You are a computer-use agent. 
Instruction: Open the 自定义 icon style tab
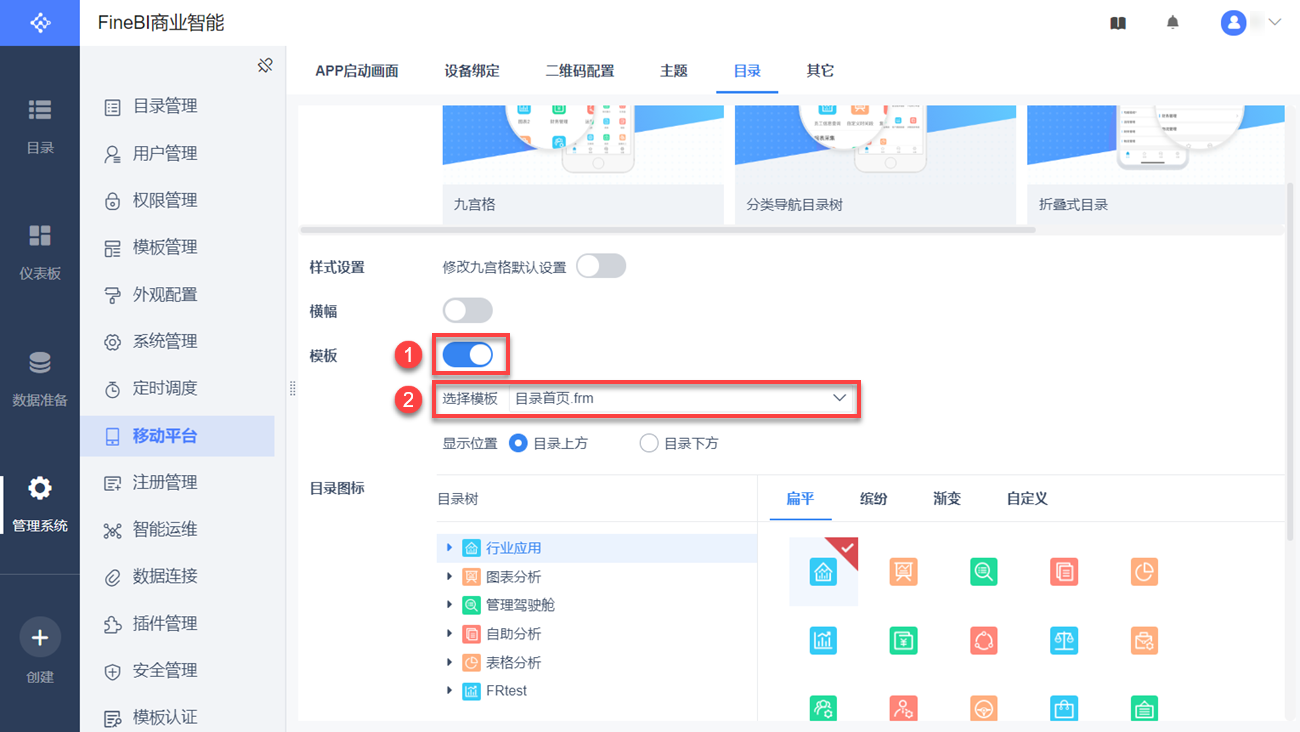coord(1027,498)
